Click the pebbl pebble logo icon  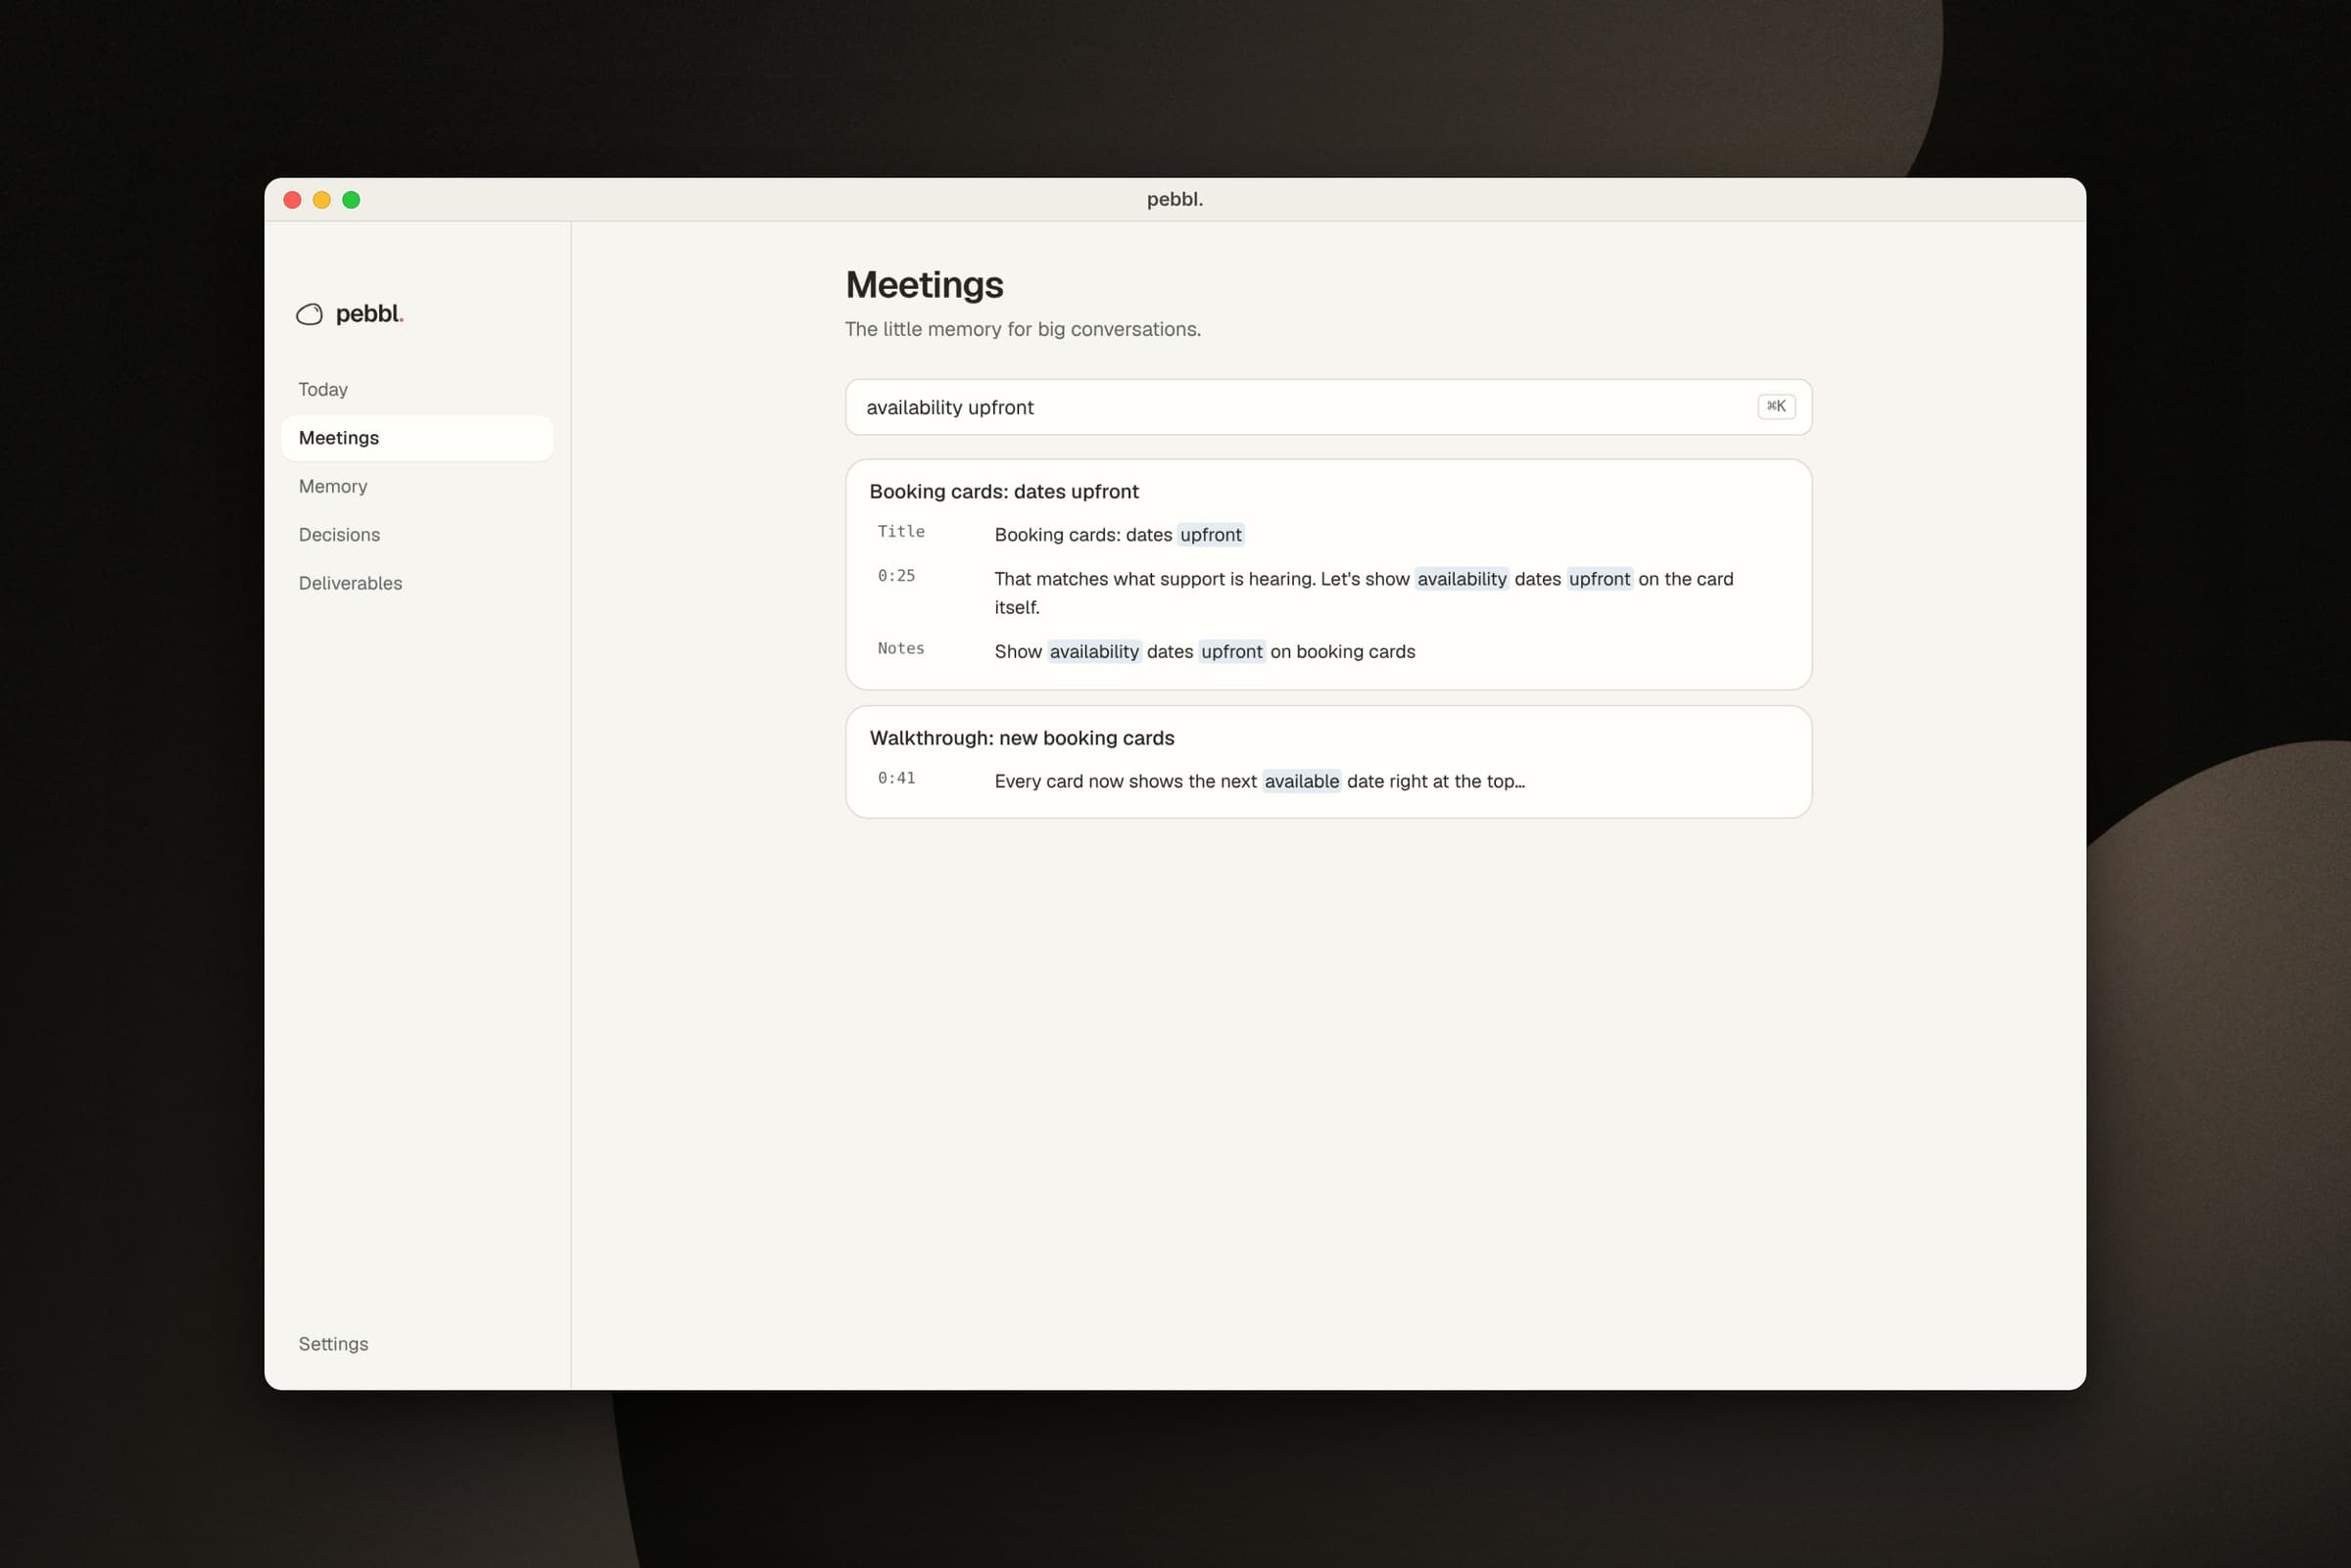click(x=309, y=314)
